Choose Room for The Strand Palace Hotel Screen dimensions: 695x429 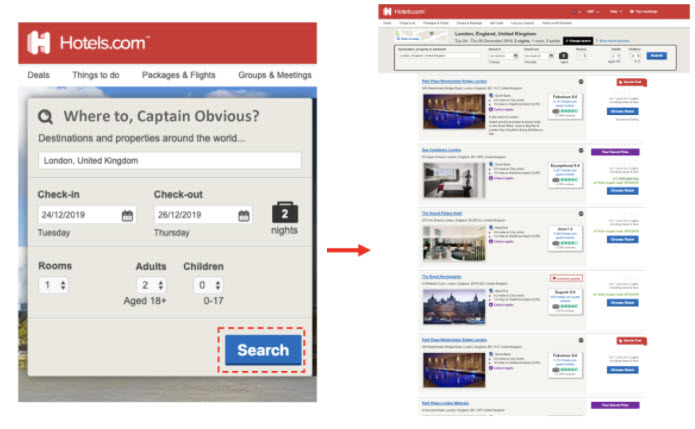coord(622,240)
